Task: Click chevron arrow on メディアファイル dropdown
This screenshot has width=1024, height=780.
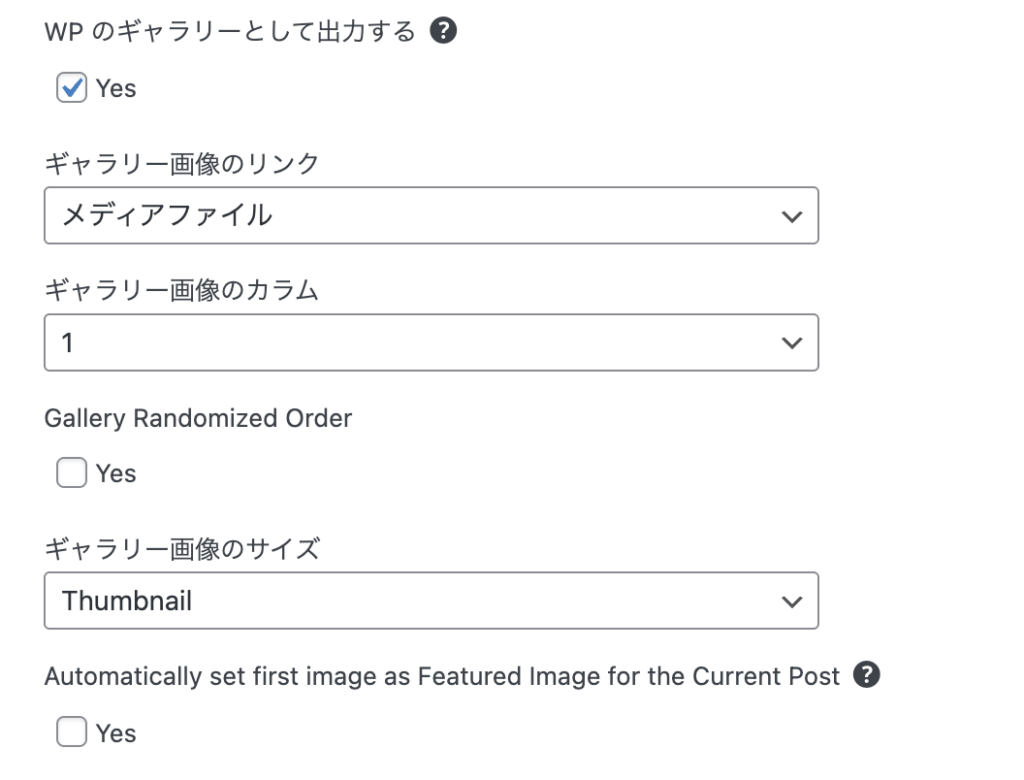Action: pos(791,216)
